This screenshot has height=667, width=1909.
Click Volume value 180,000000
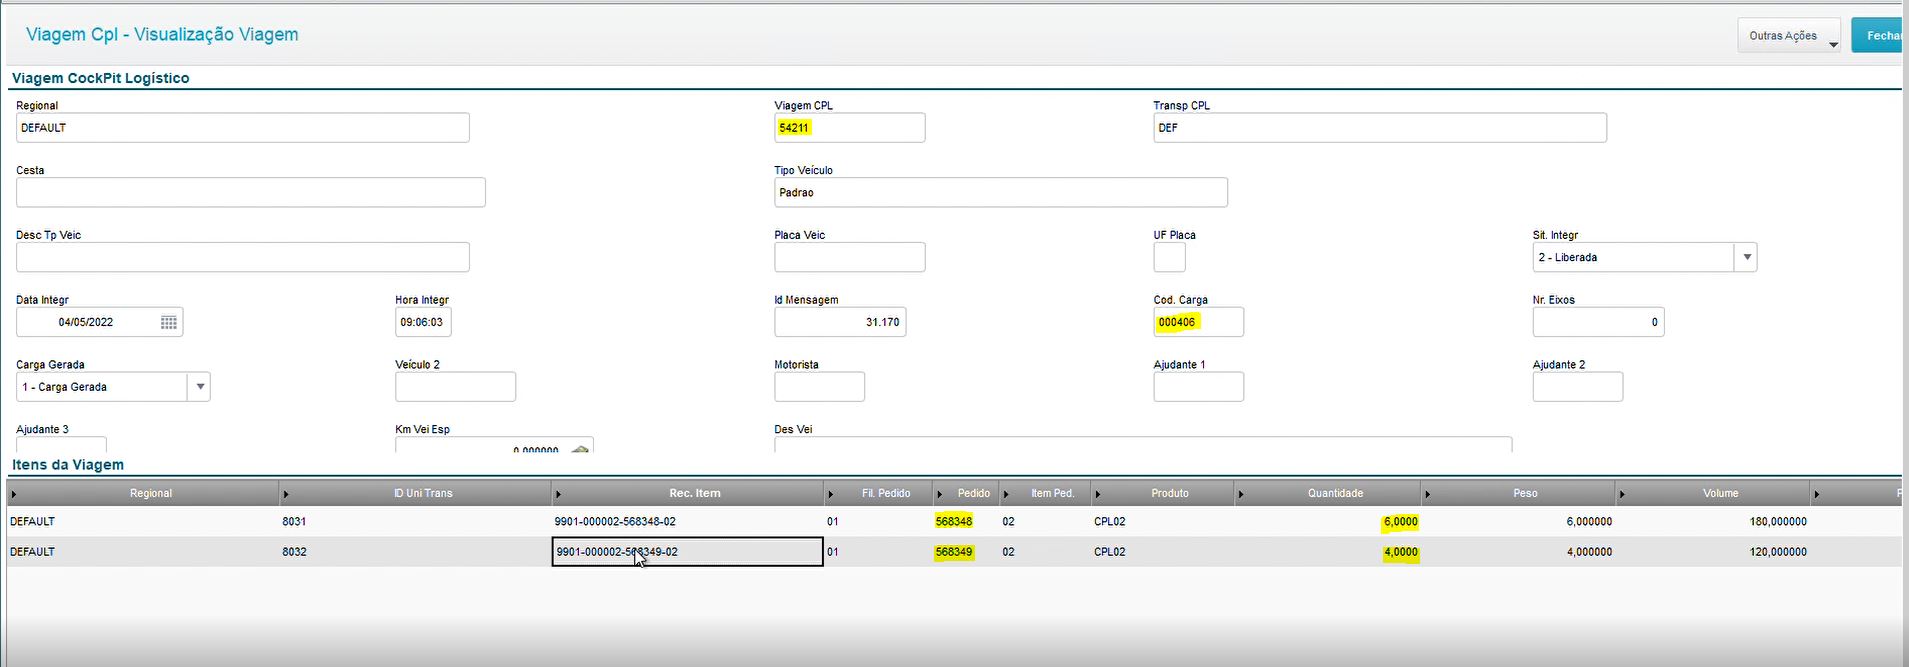[1778, 521]
